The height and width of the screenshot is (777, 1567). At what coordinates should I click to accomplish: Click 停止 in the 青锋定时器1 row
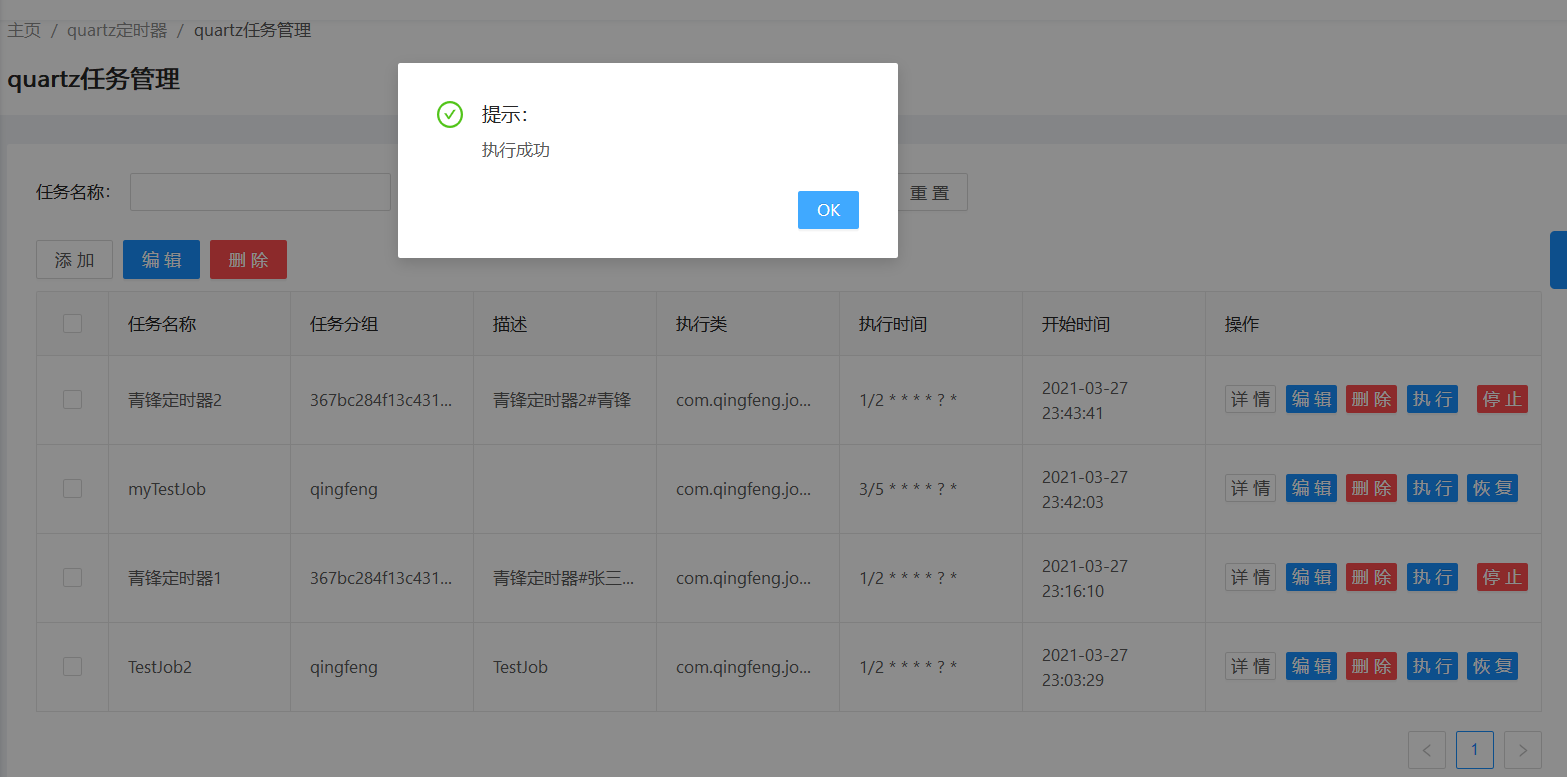(x=1502, y=577)
